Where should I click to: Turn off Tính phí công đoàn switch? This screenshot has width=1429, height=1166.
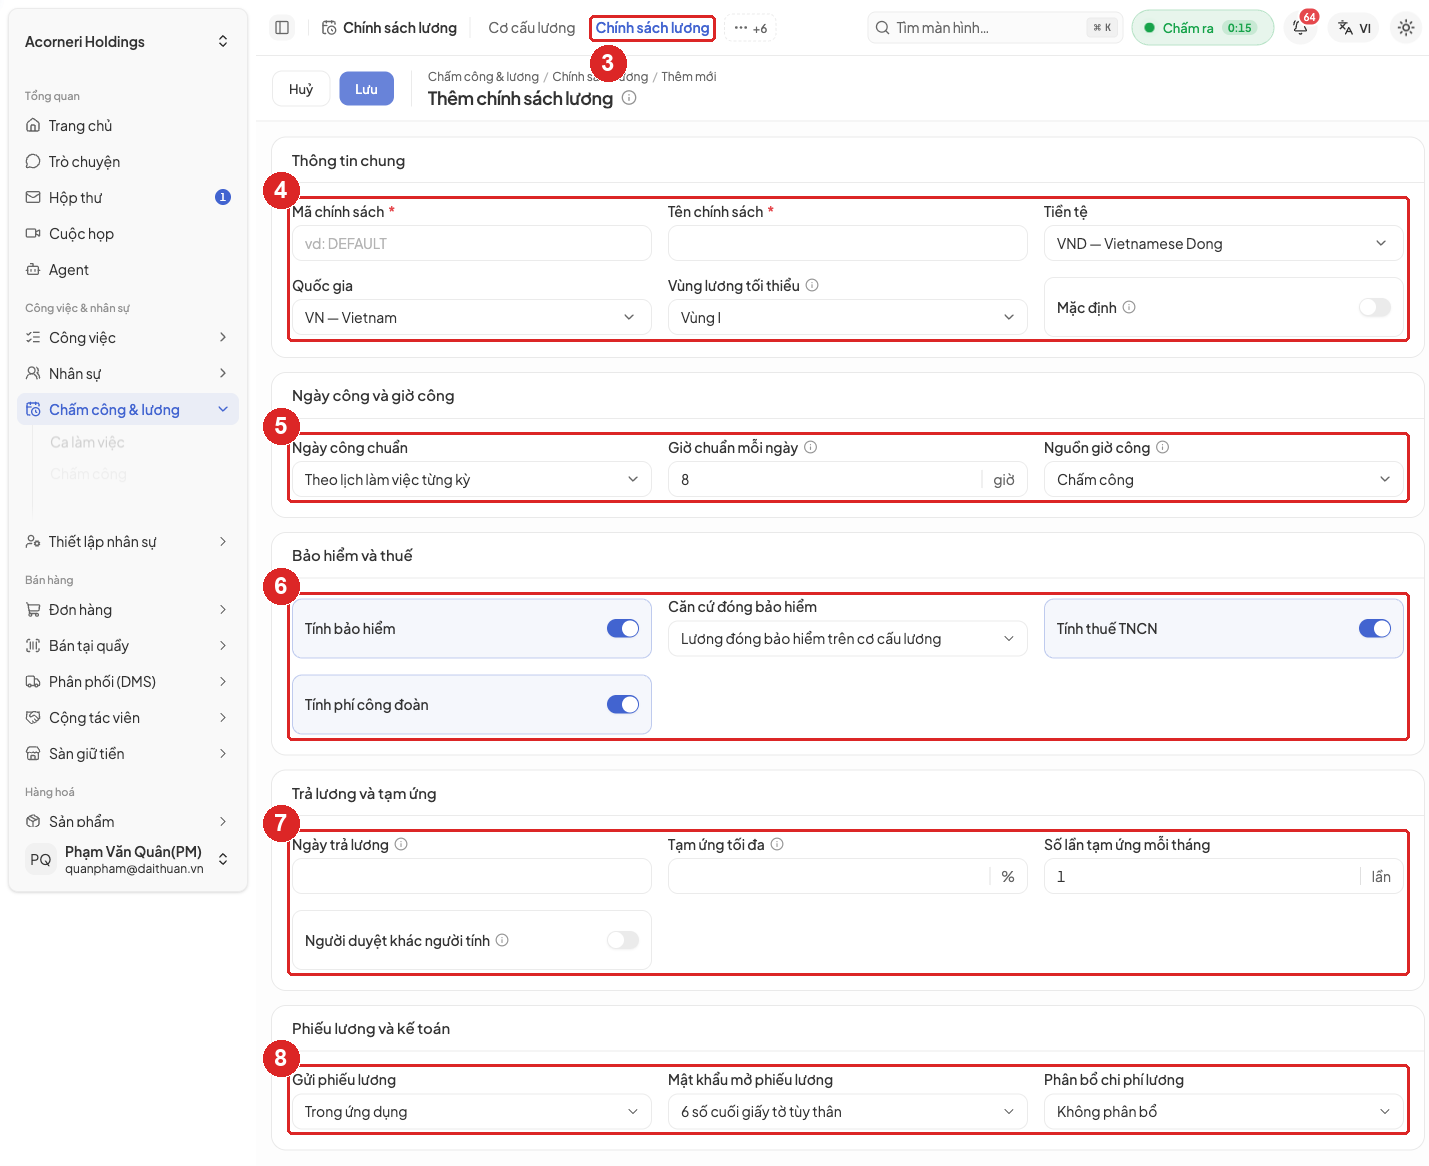[622, 704]
